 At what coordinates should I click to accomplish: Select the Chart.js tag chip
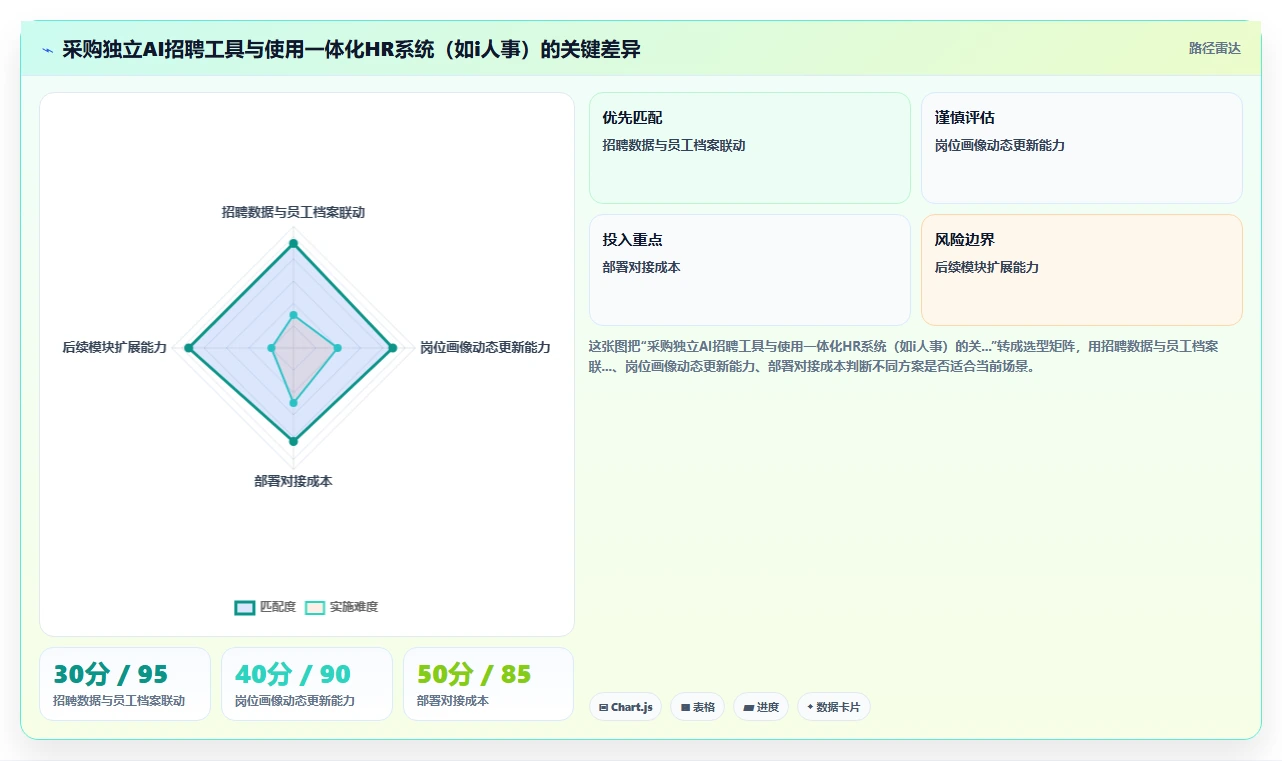pos(625,707)
